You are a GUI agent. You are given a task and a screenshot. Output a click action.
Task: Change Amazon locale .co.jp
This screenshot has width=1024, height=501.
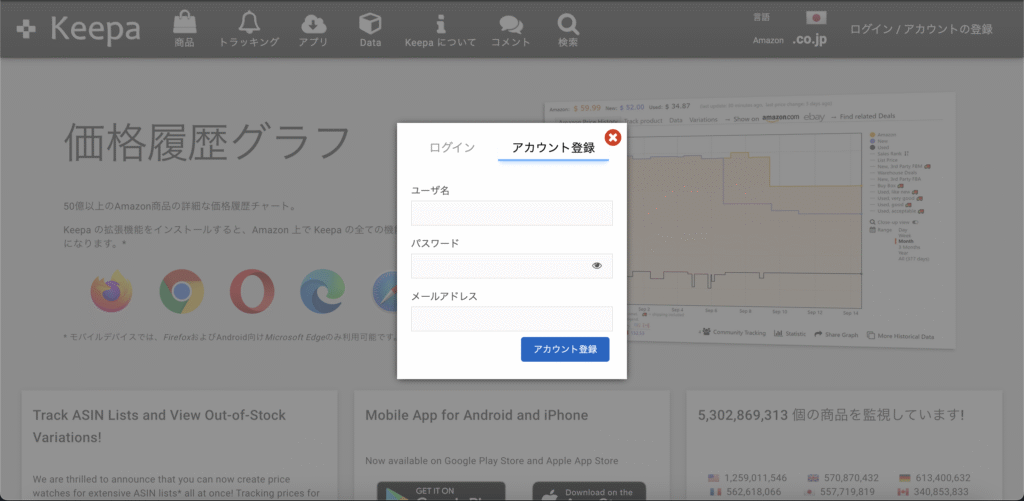coord(810,40)
